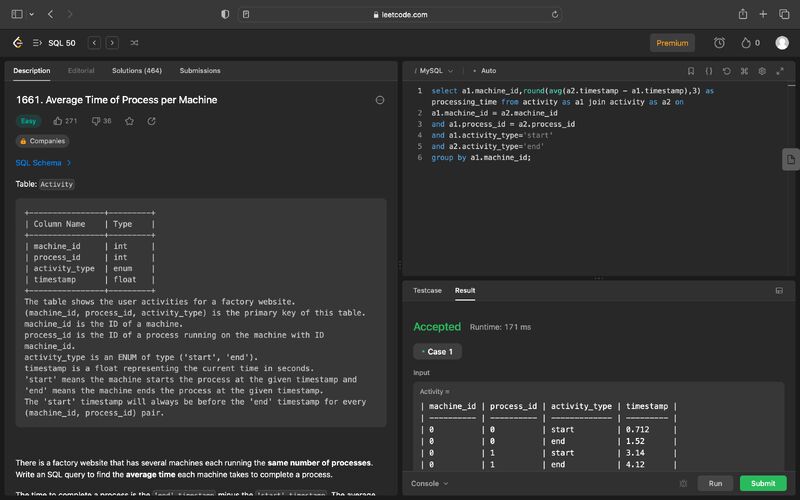Click the Easy difficulty badge

29,121
